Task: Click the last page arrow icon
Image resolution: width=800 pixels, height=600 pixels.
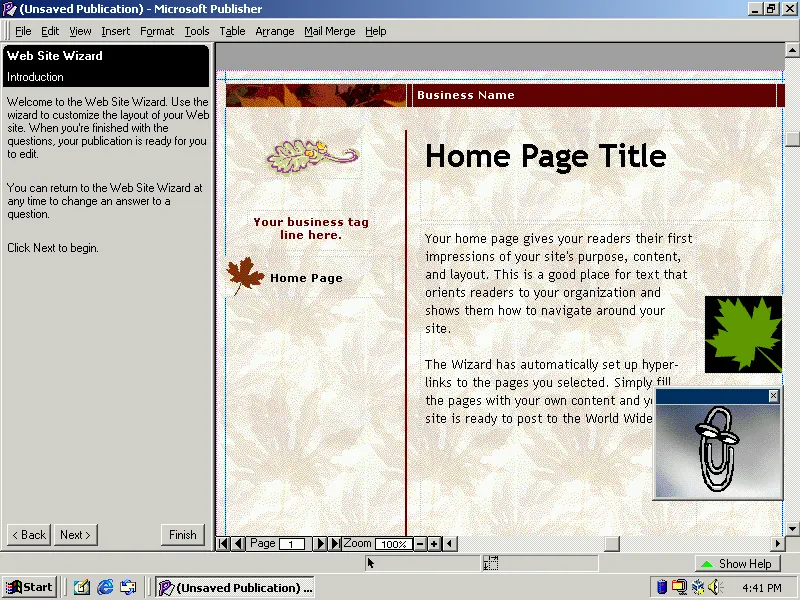Action: click(335, 544)
